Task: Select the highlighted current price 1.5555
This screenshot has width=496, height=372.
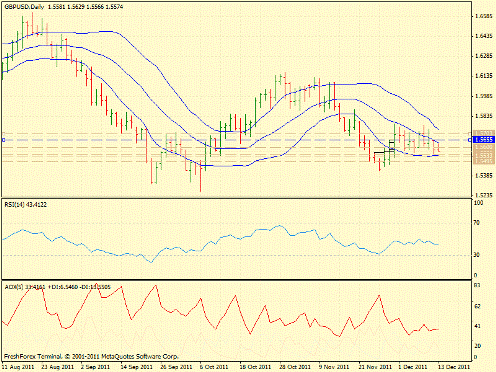Action: pyautogui.click(x=484, y=140)
